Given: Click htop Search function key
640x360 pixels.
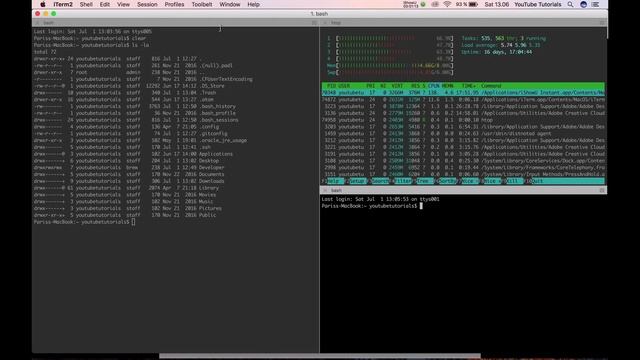Looking at the screenshot, I should click(380, 181).
